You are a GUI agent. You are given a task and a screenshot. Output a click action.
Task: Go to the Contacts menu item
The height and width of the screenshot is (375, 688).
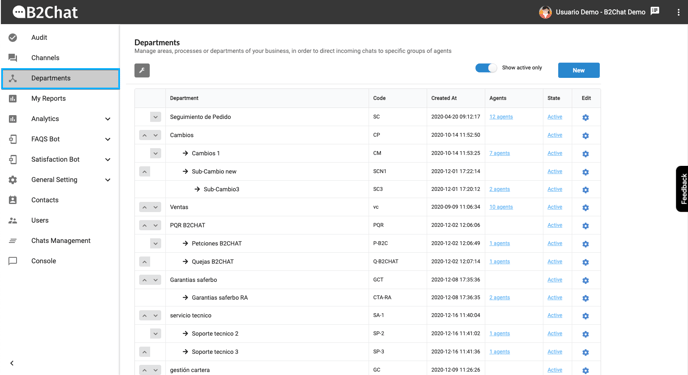61,200
